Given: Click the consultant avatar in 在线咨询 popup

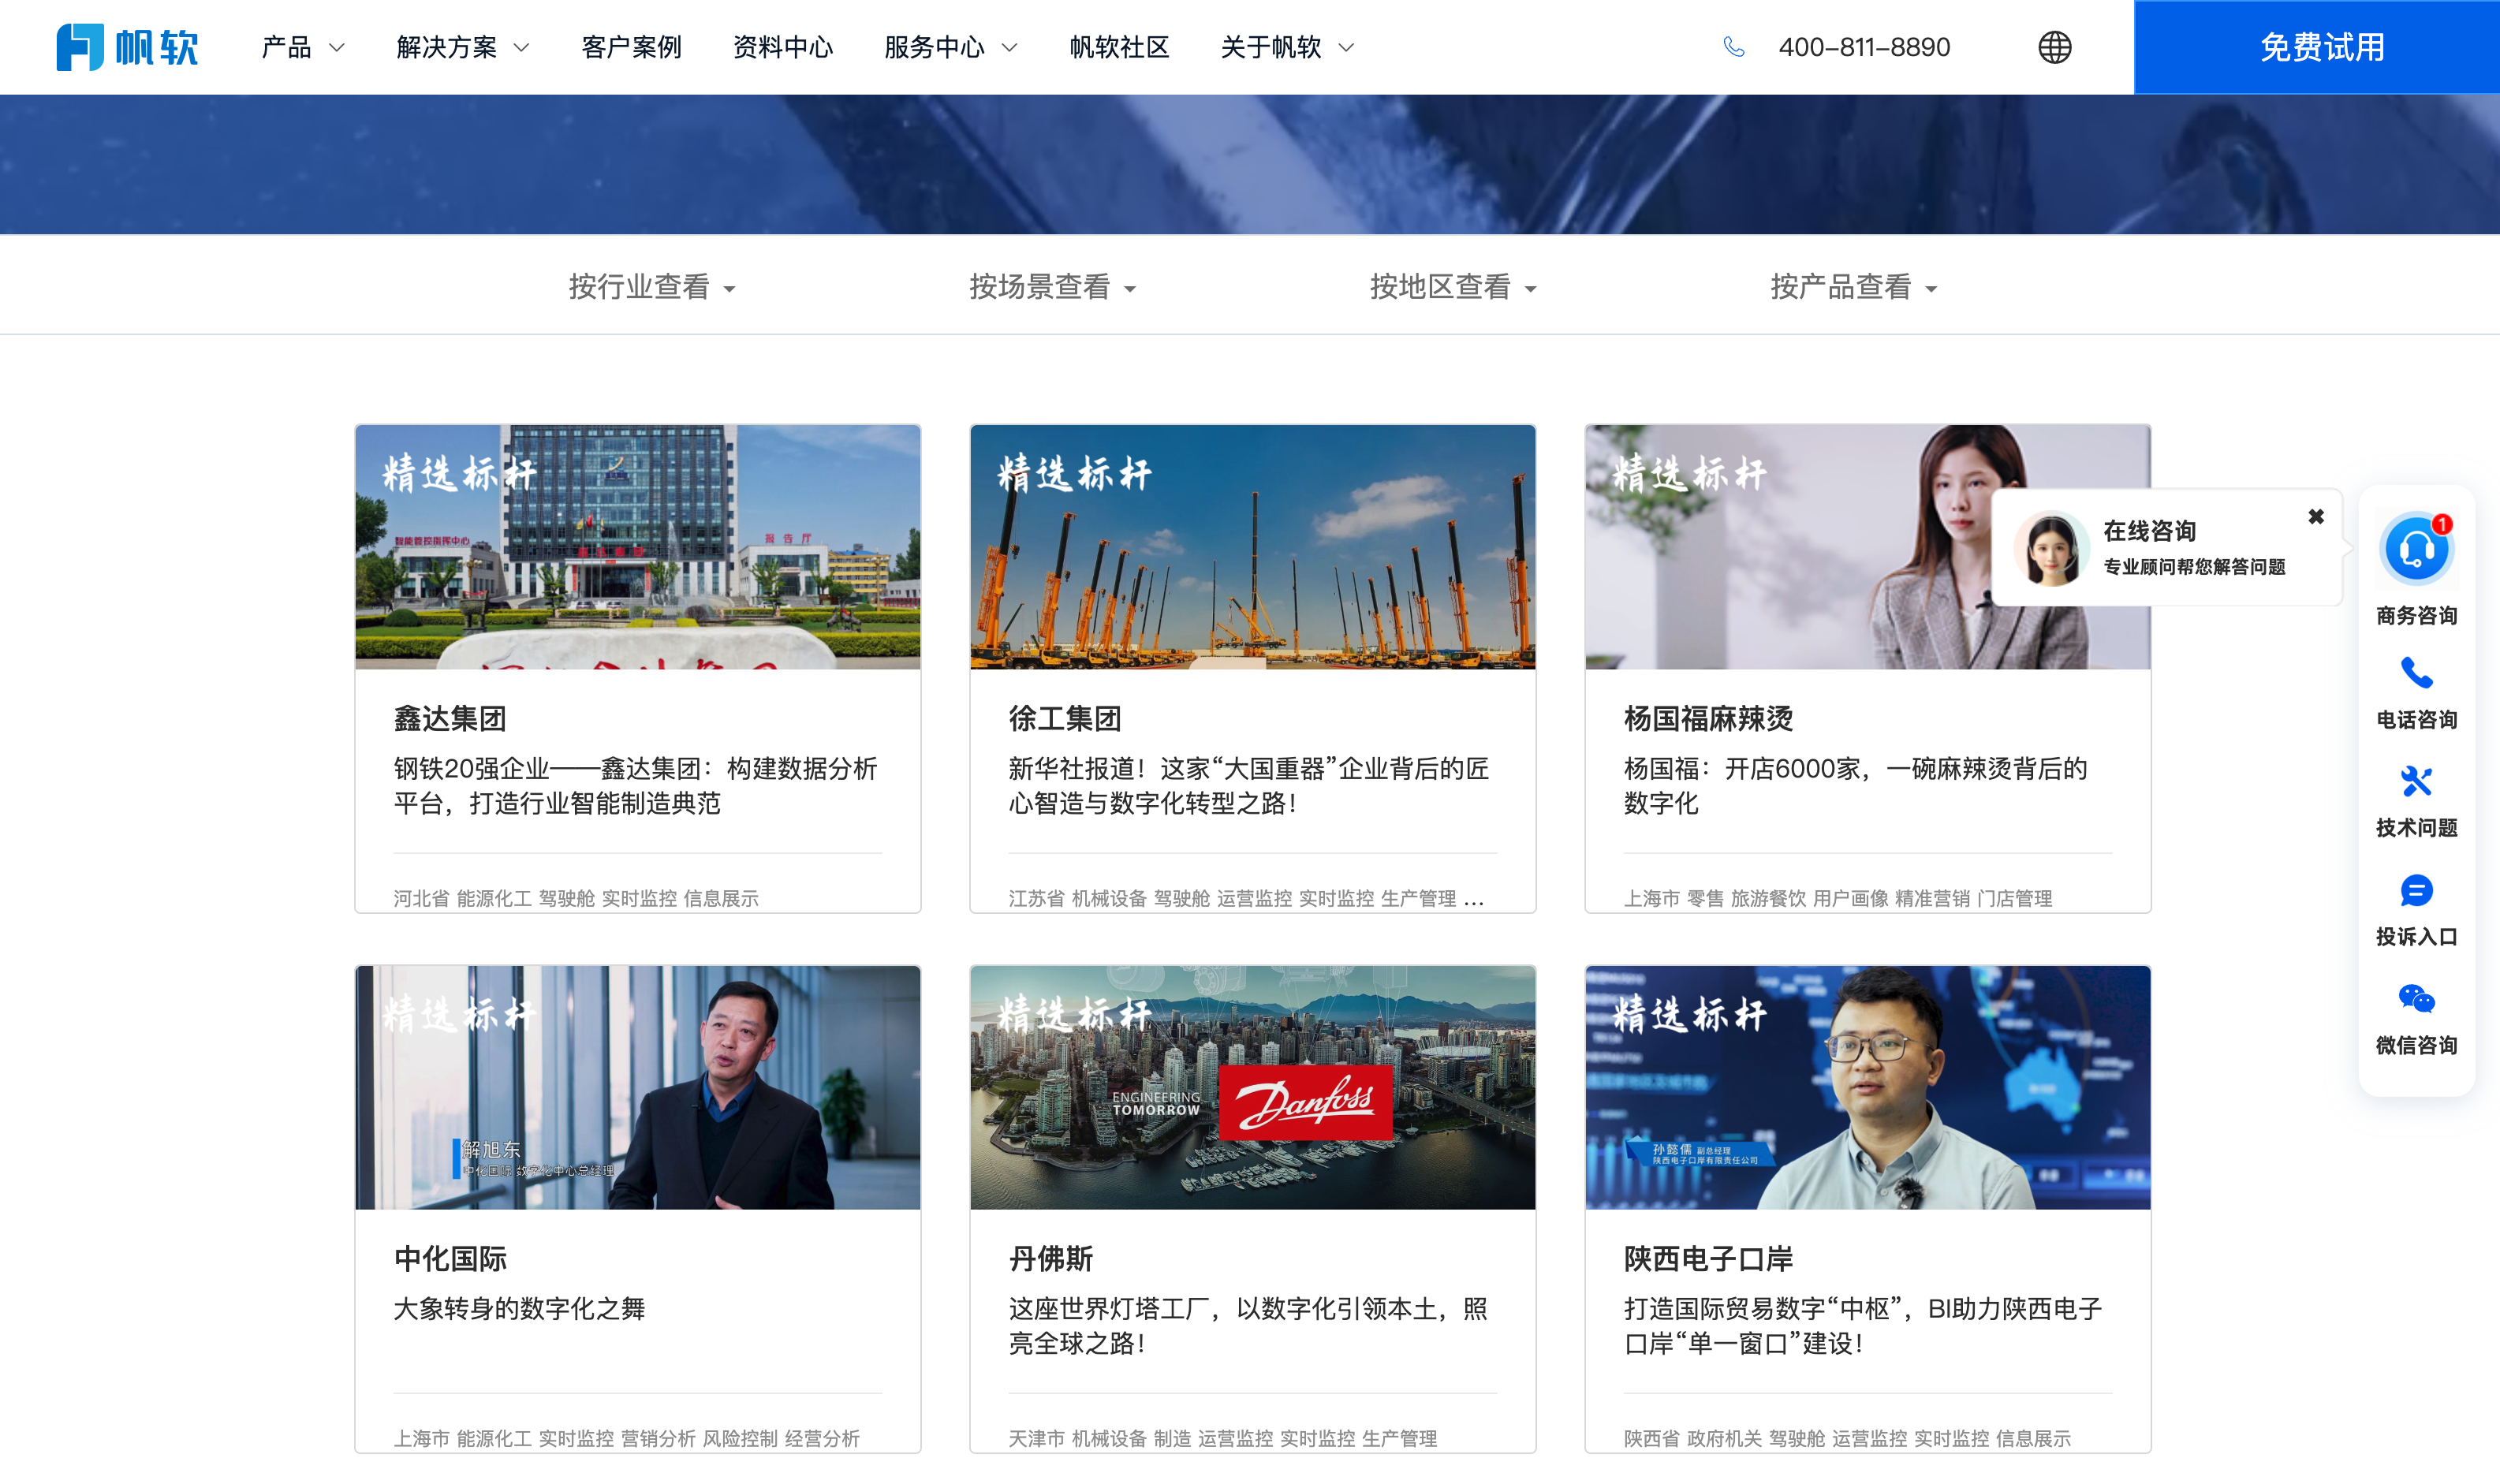Looking at the screenshot, I should [2051, 548].
